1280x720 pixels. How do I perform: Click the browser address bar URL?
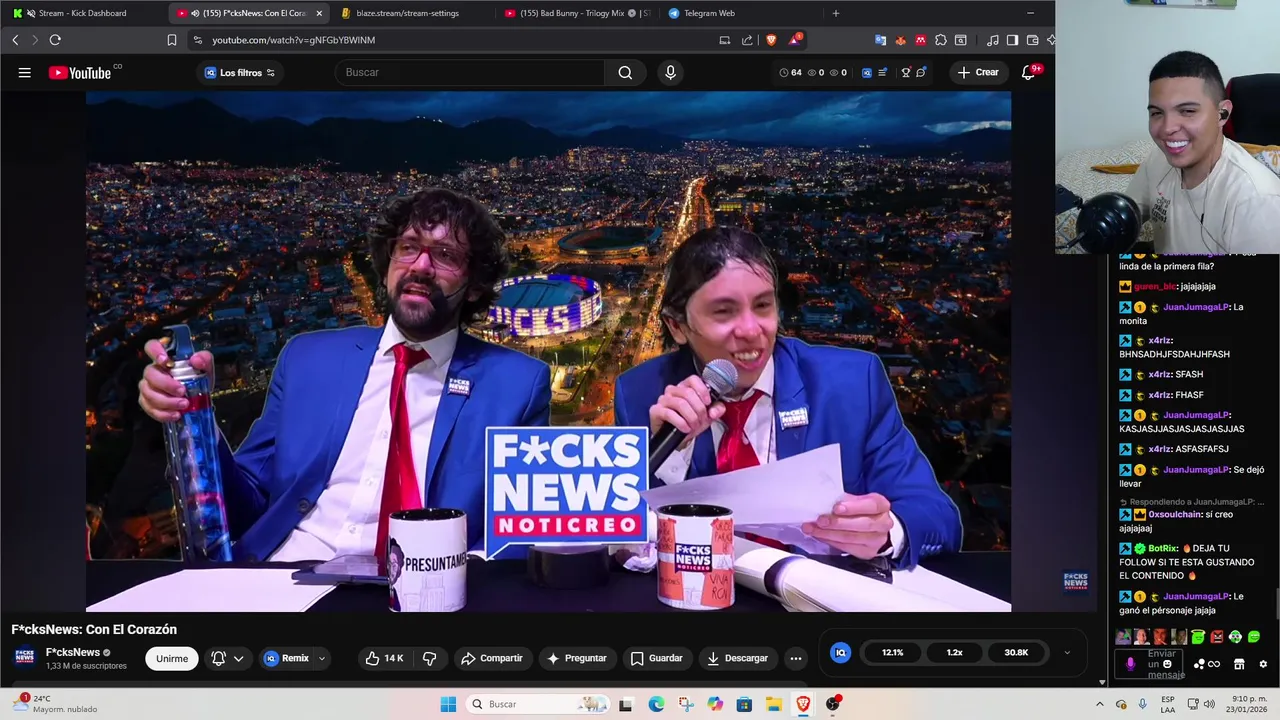pyautogui.click(x=293, y=40)
